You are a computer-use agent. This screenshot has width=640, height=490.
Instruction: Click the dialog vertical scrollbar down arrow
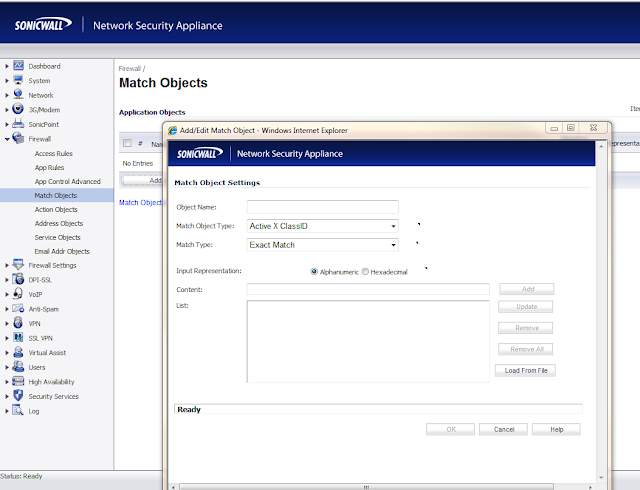pyautogui.click(x=601, y=477)
